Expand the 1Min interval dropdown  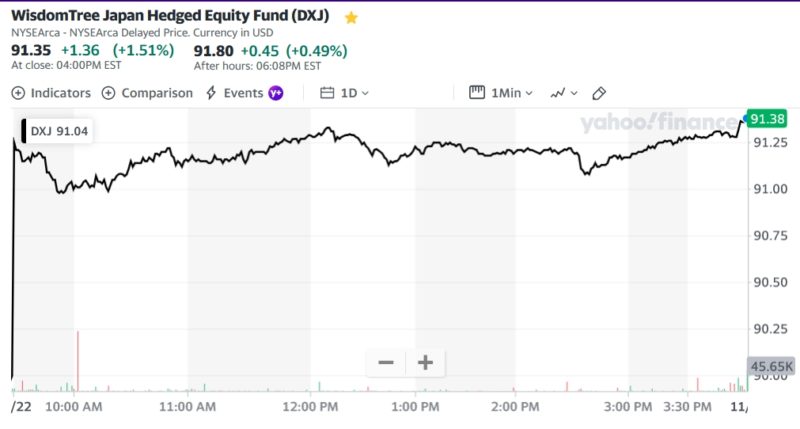(x=512, y=93)
